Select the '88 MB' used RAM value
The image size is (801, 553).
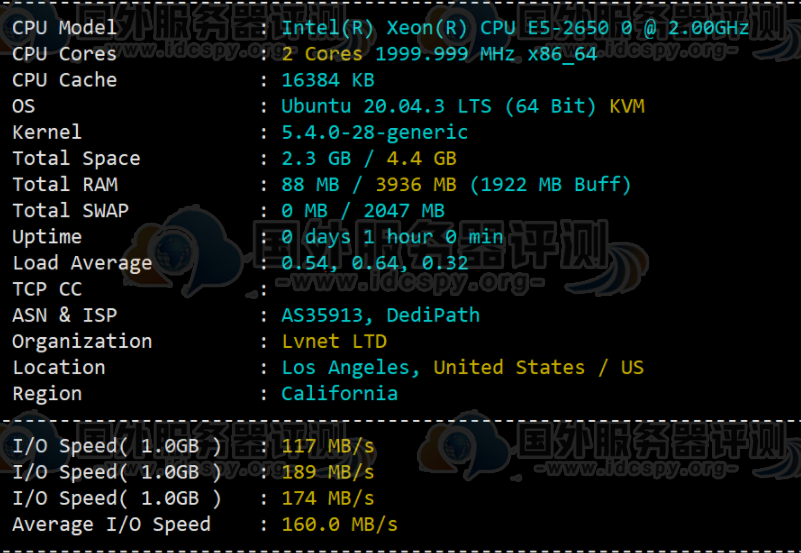point(310,184)
